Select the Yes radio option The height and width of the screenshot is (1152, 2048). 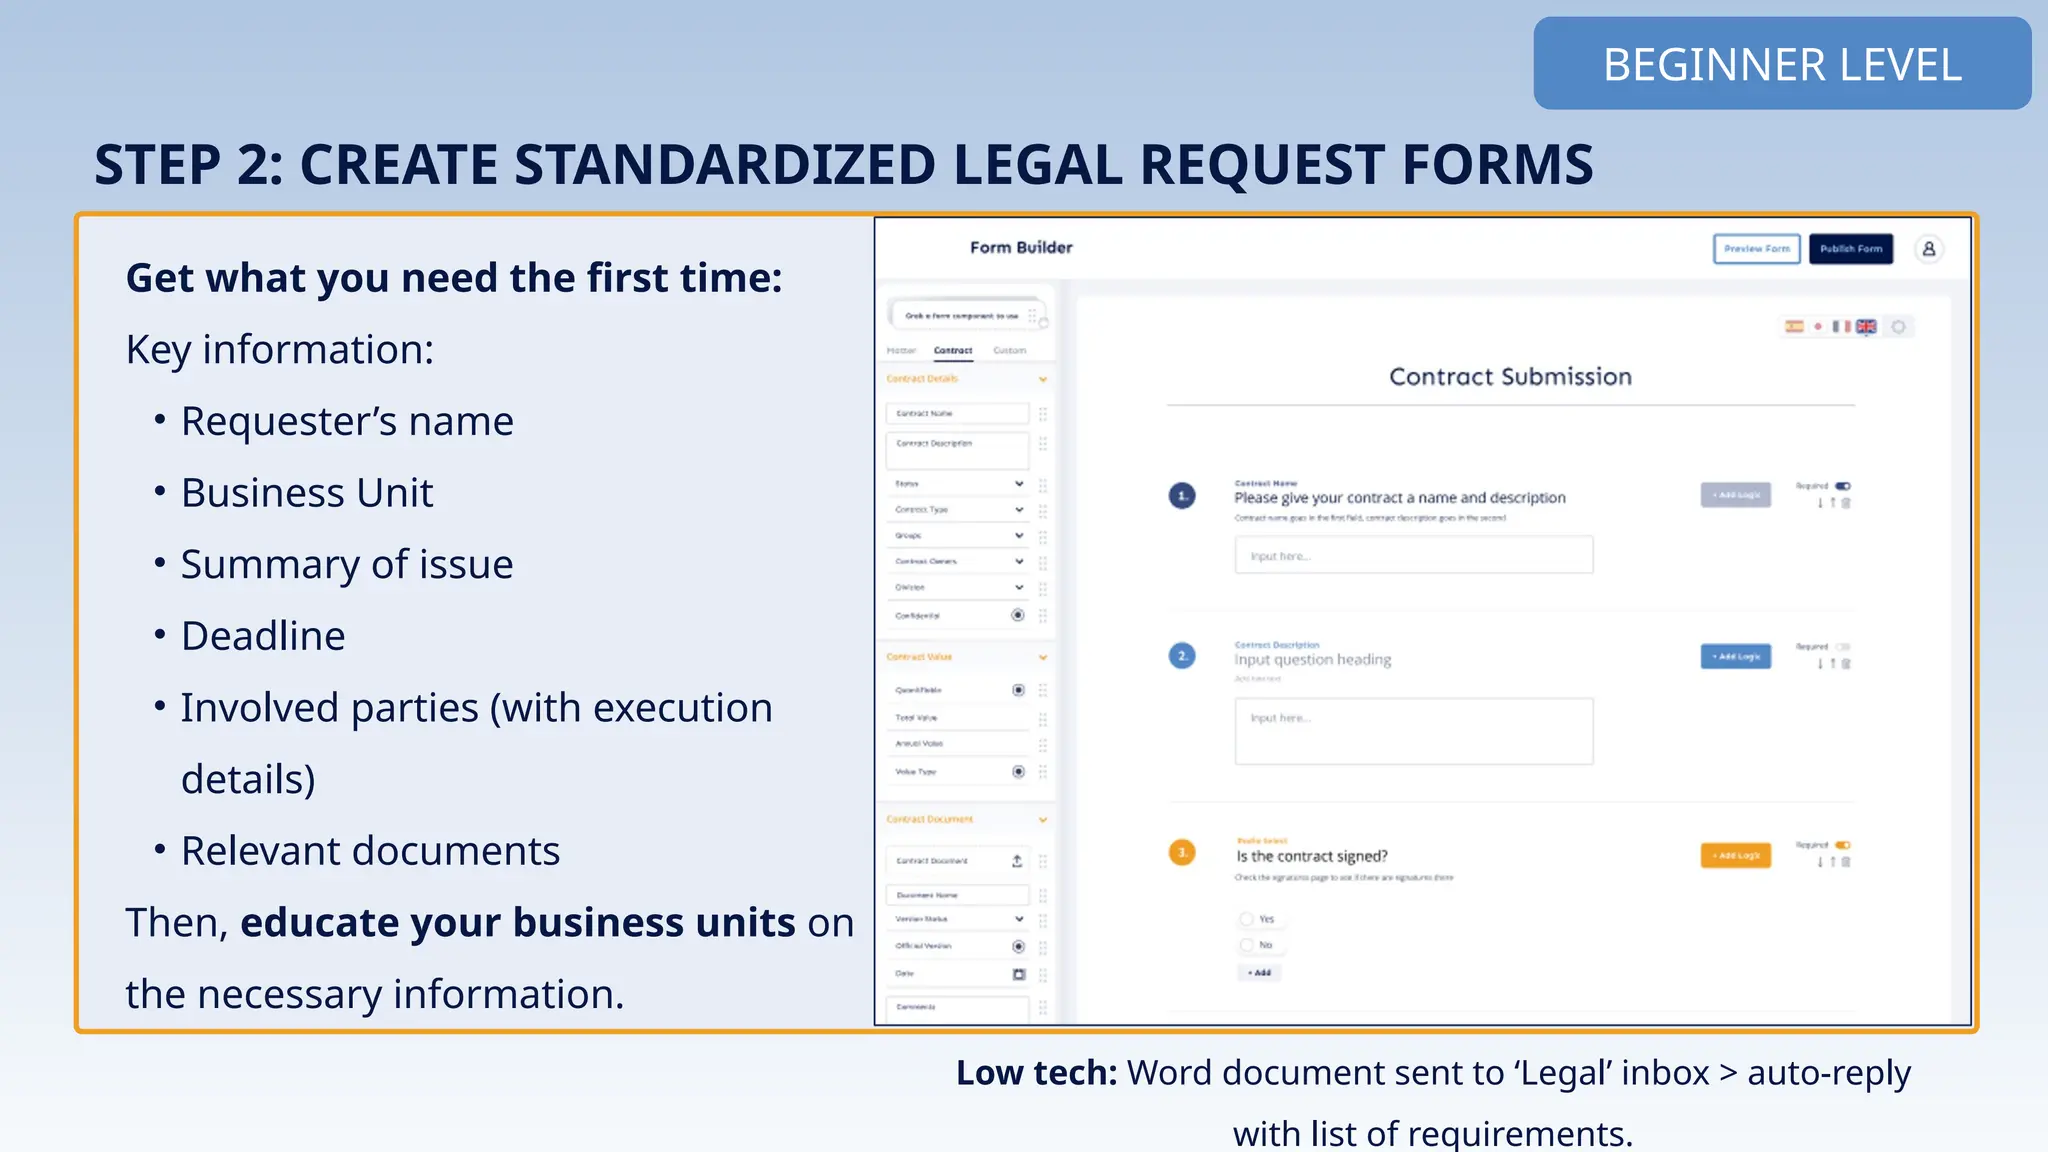[1247, 919]
